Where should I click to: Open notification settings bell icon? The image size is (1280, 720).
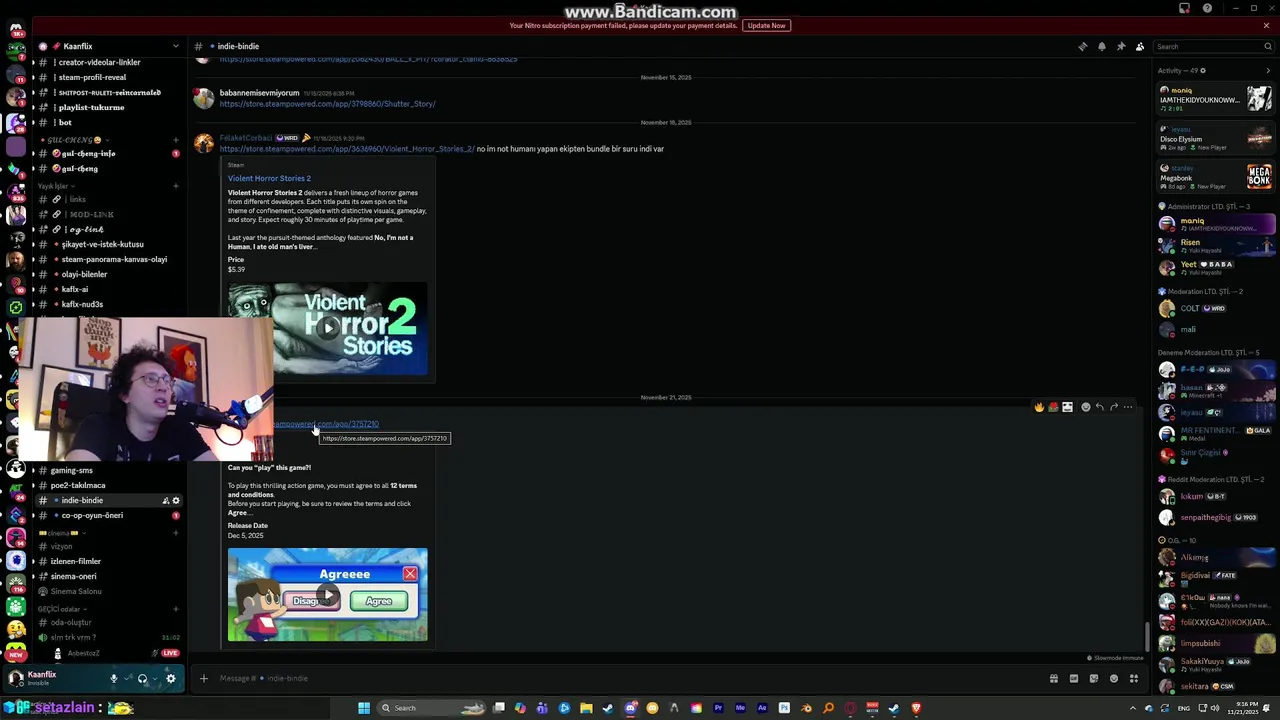click(1101, 46)
